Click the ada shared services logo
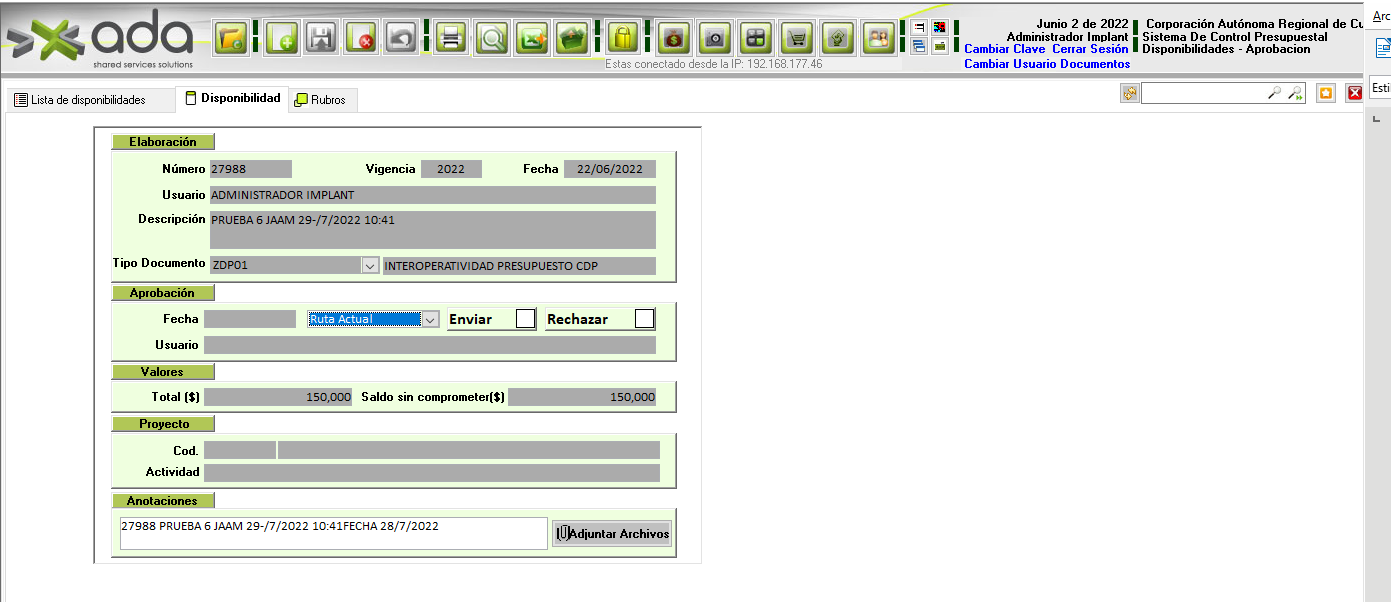Image resolution: width=1391 pixels, height=602 pixels. point(100,40)
